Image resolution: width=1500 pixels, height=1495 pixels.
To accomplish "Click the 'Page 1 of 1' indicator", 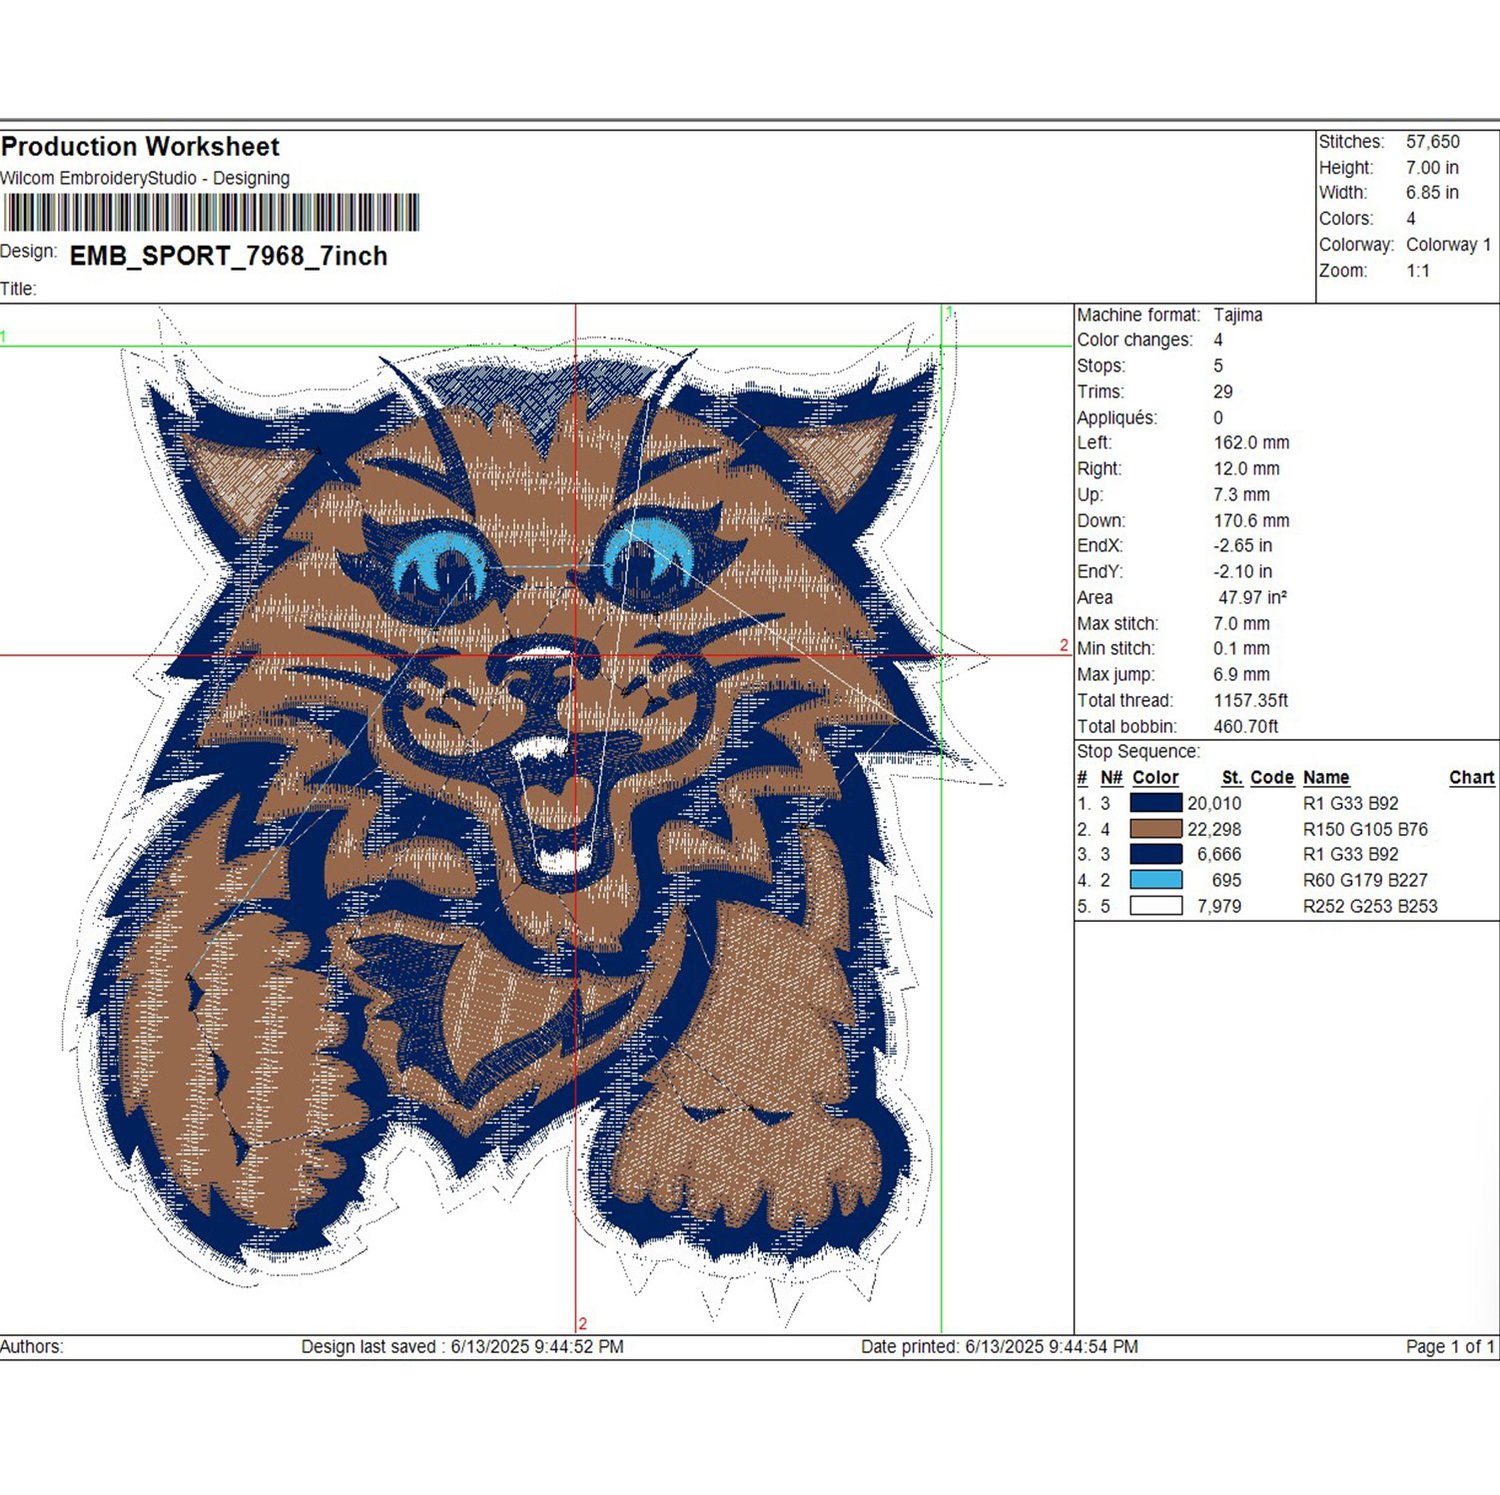I will pyautogui.click(x=1450, y=1347).
